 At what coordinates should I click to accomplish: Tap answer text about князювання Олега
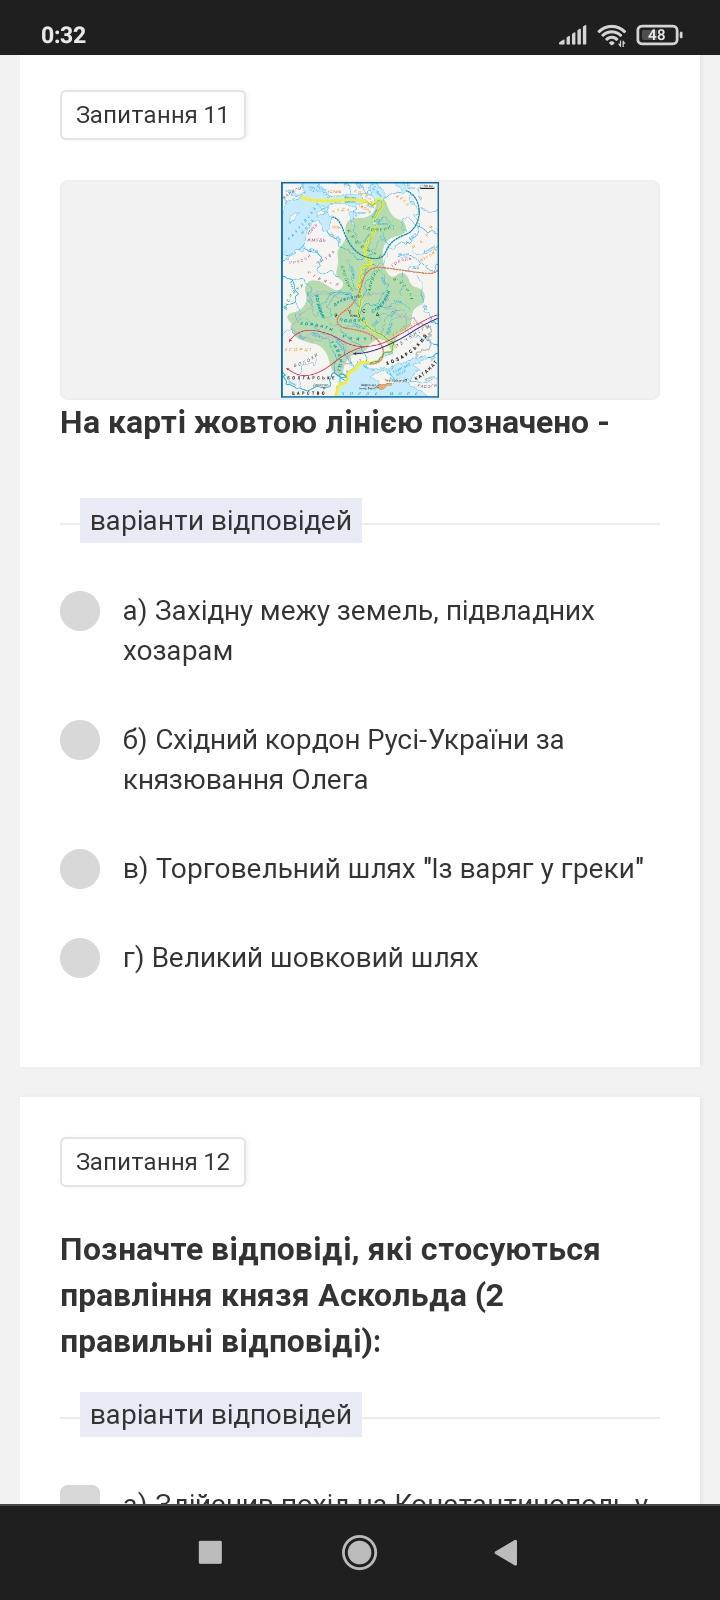[x=343, y=759]
